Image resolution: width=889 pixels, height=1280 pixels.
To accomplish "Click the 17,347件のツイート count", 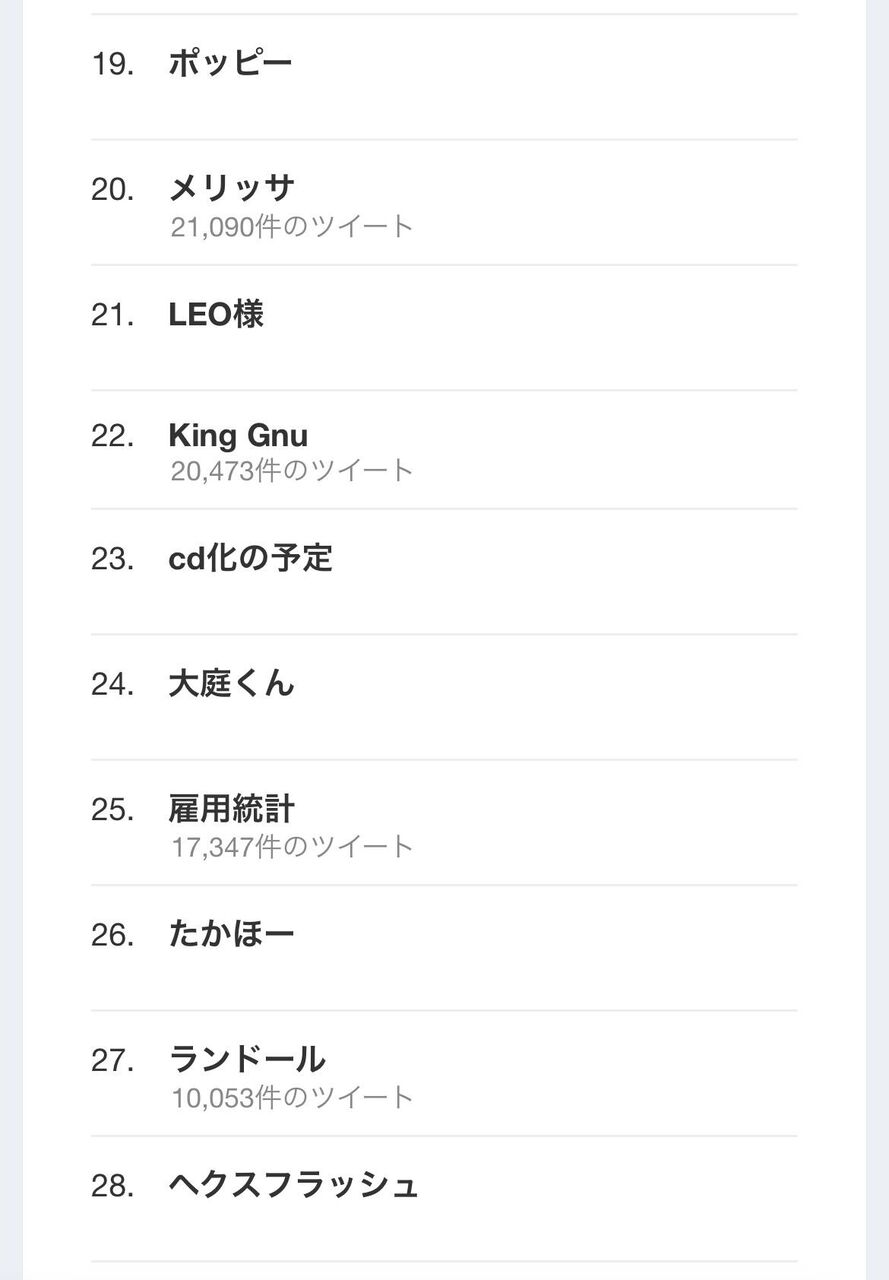I will [292, 847].
